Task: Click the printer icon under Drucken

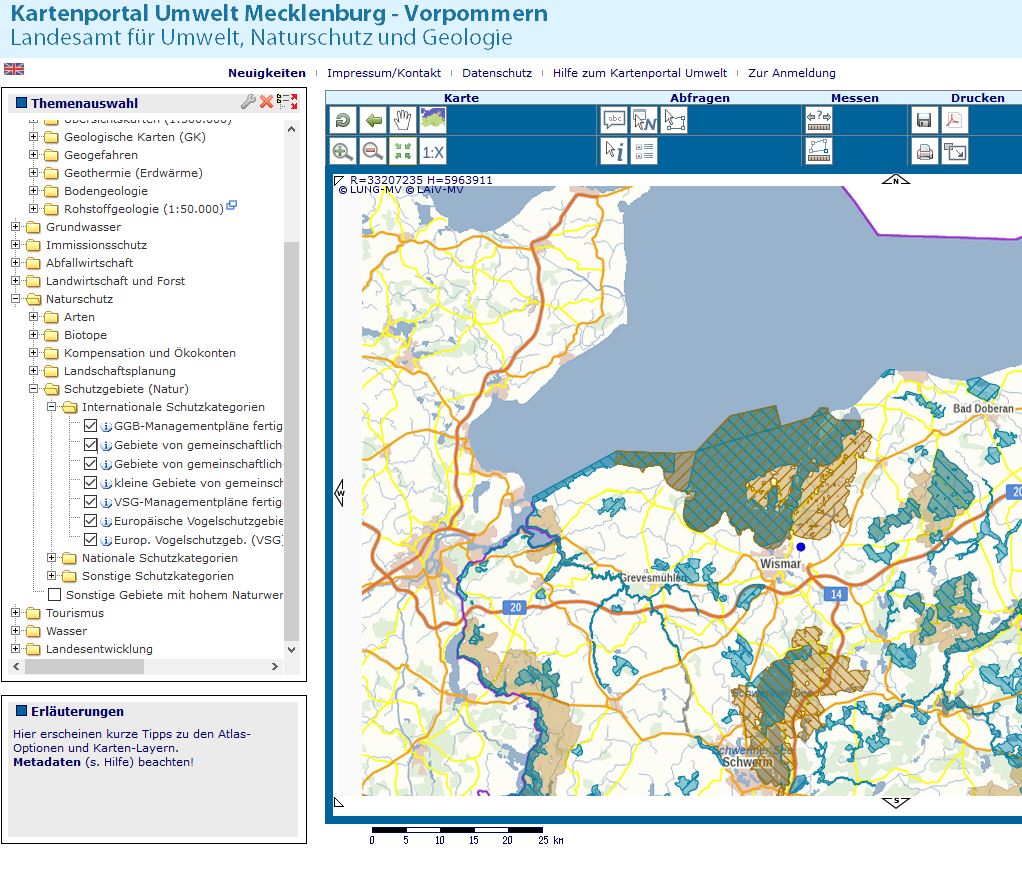Action: (925, 152)
